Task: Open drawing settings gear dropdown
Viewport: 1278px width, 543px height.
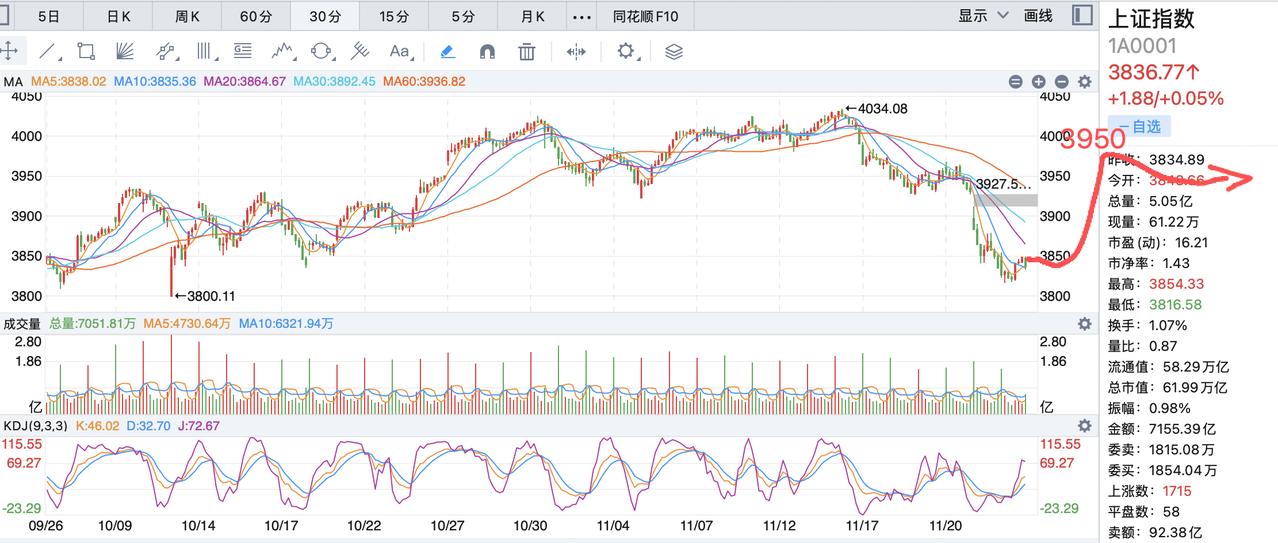Action: [629, 51]
